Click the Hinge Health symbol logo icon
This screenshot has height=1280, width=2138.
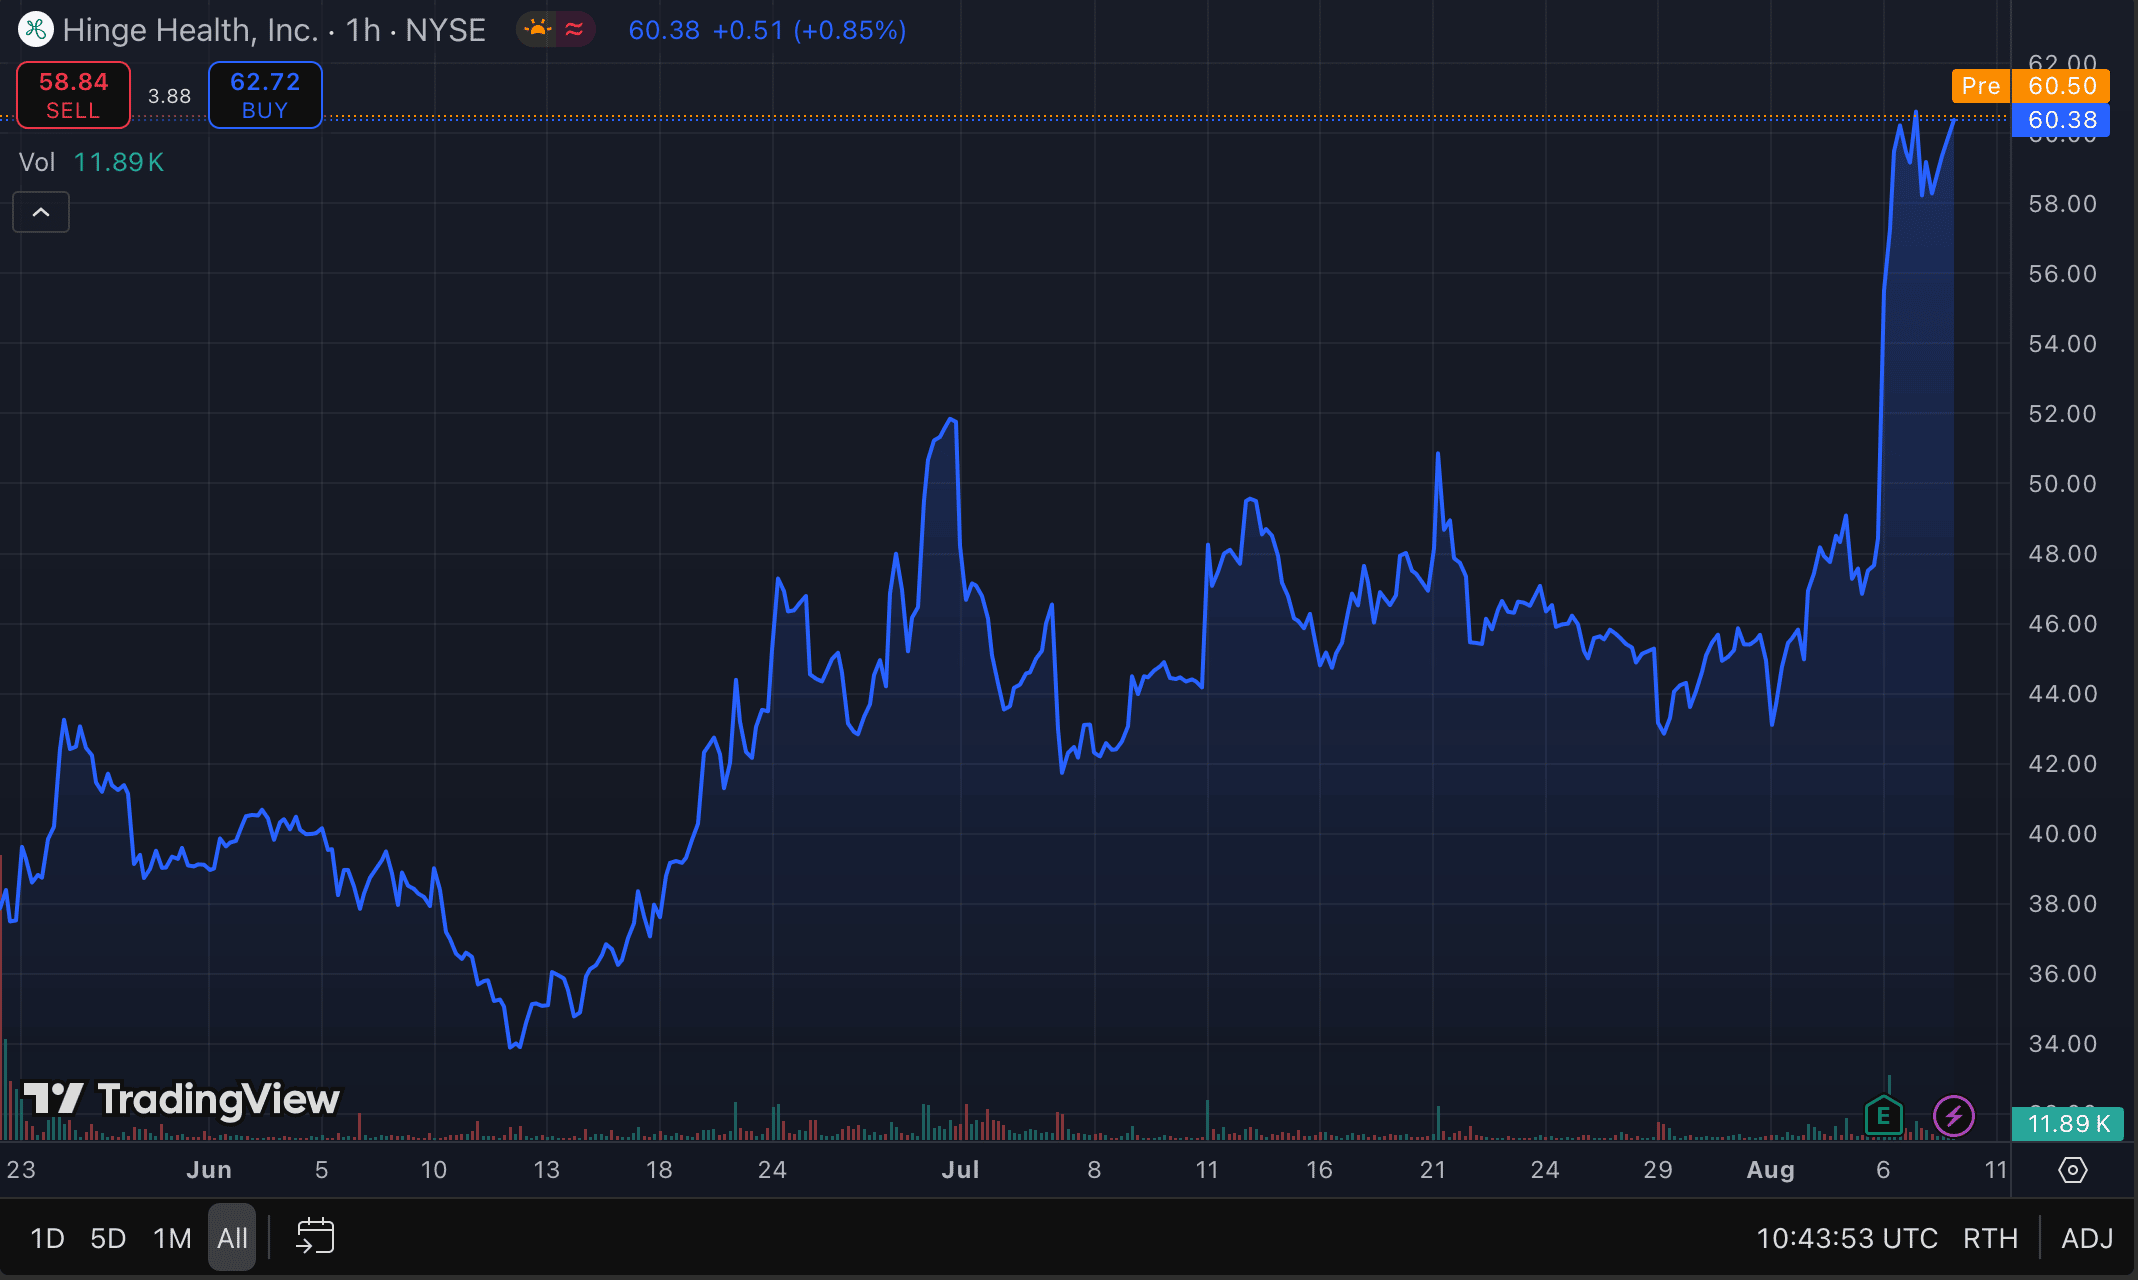click(35, 30)
